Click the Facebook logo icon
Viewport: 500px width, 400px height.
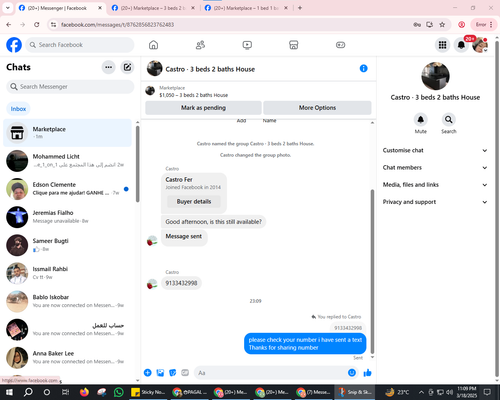[x=14, y=45]
